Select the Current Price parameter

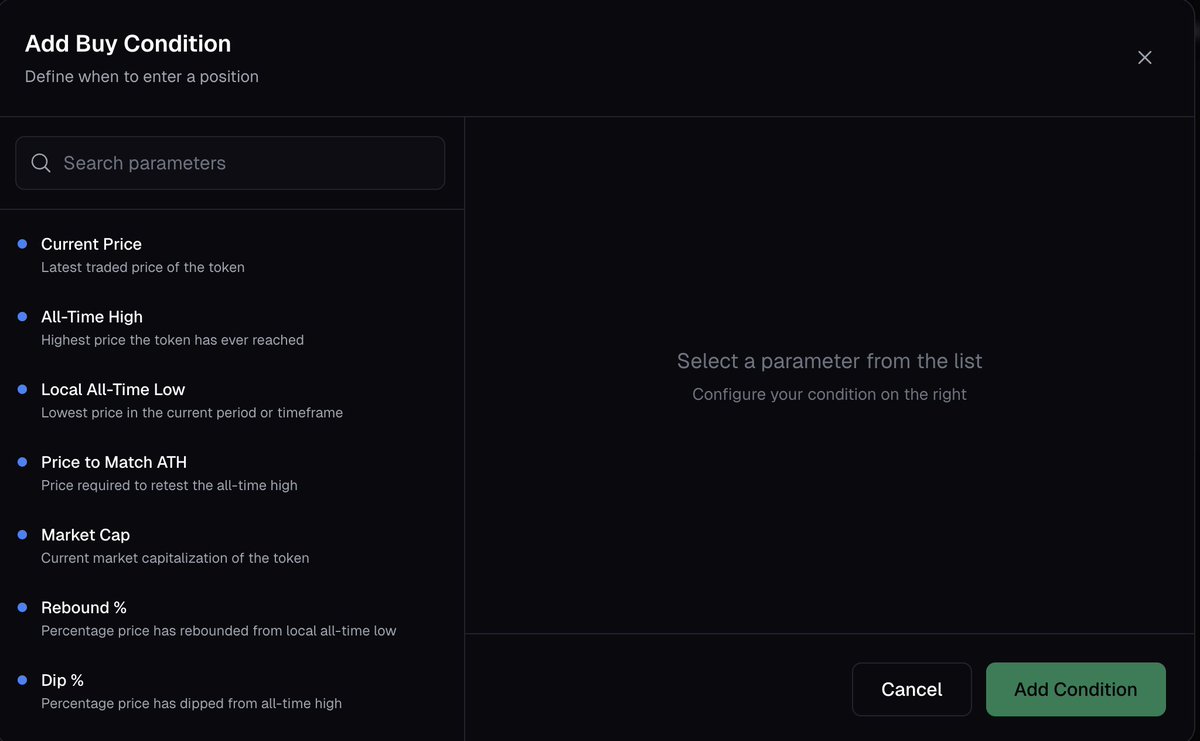[x=232, y=255]
